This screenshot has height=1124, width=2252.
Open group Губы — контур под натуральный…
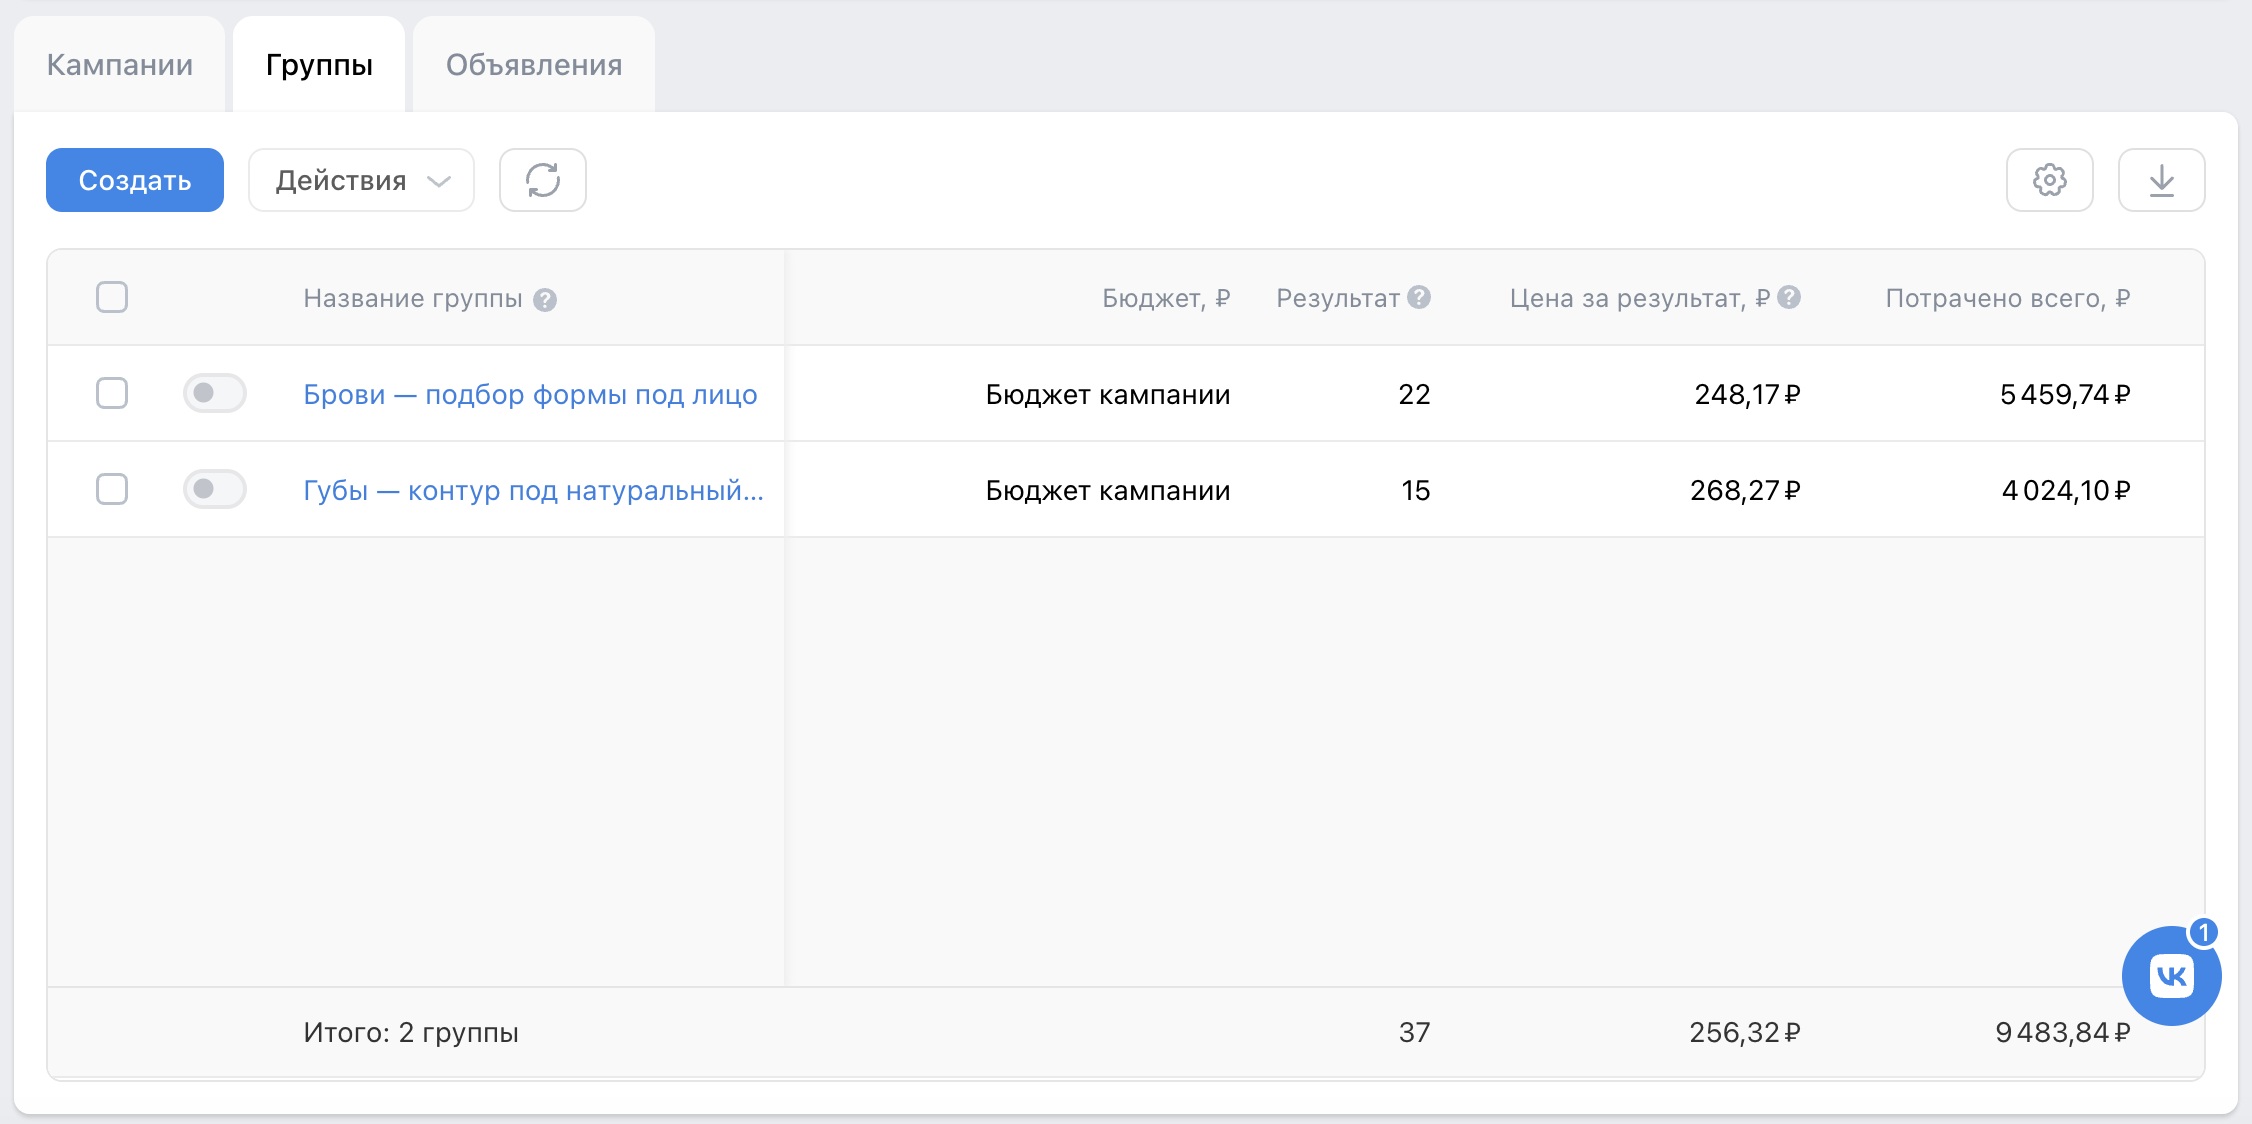(x=533, y=490)
